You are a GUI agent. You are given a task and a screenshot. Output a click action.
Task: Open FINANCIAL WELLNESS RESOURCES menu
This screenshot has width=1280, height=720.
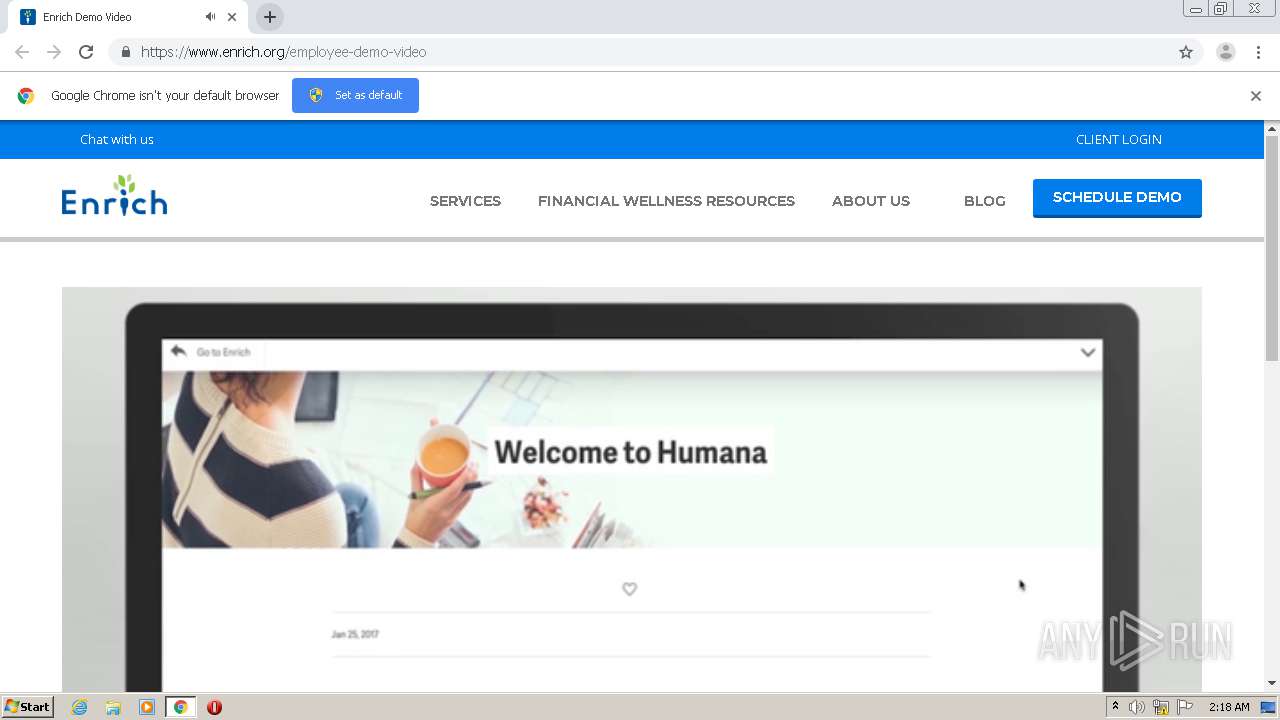click(x=666, y=201)
